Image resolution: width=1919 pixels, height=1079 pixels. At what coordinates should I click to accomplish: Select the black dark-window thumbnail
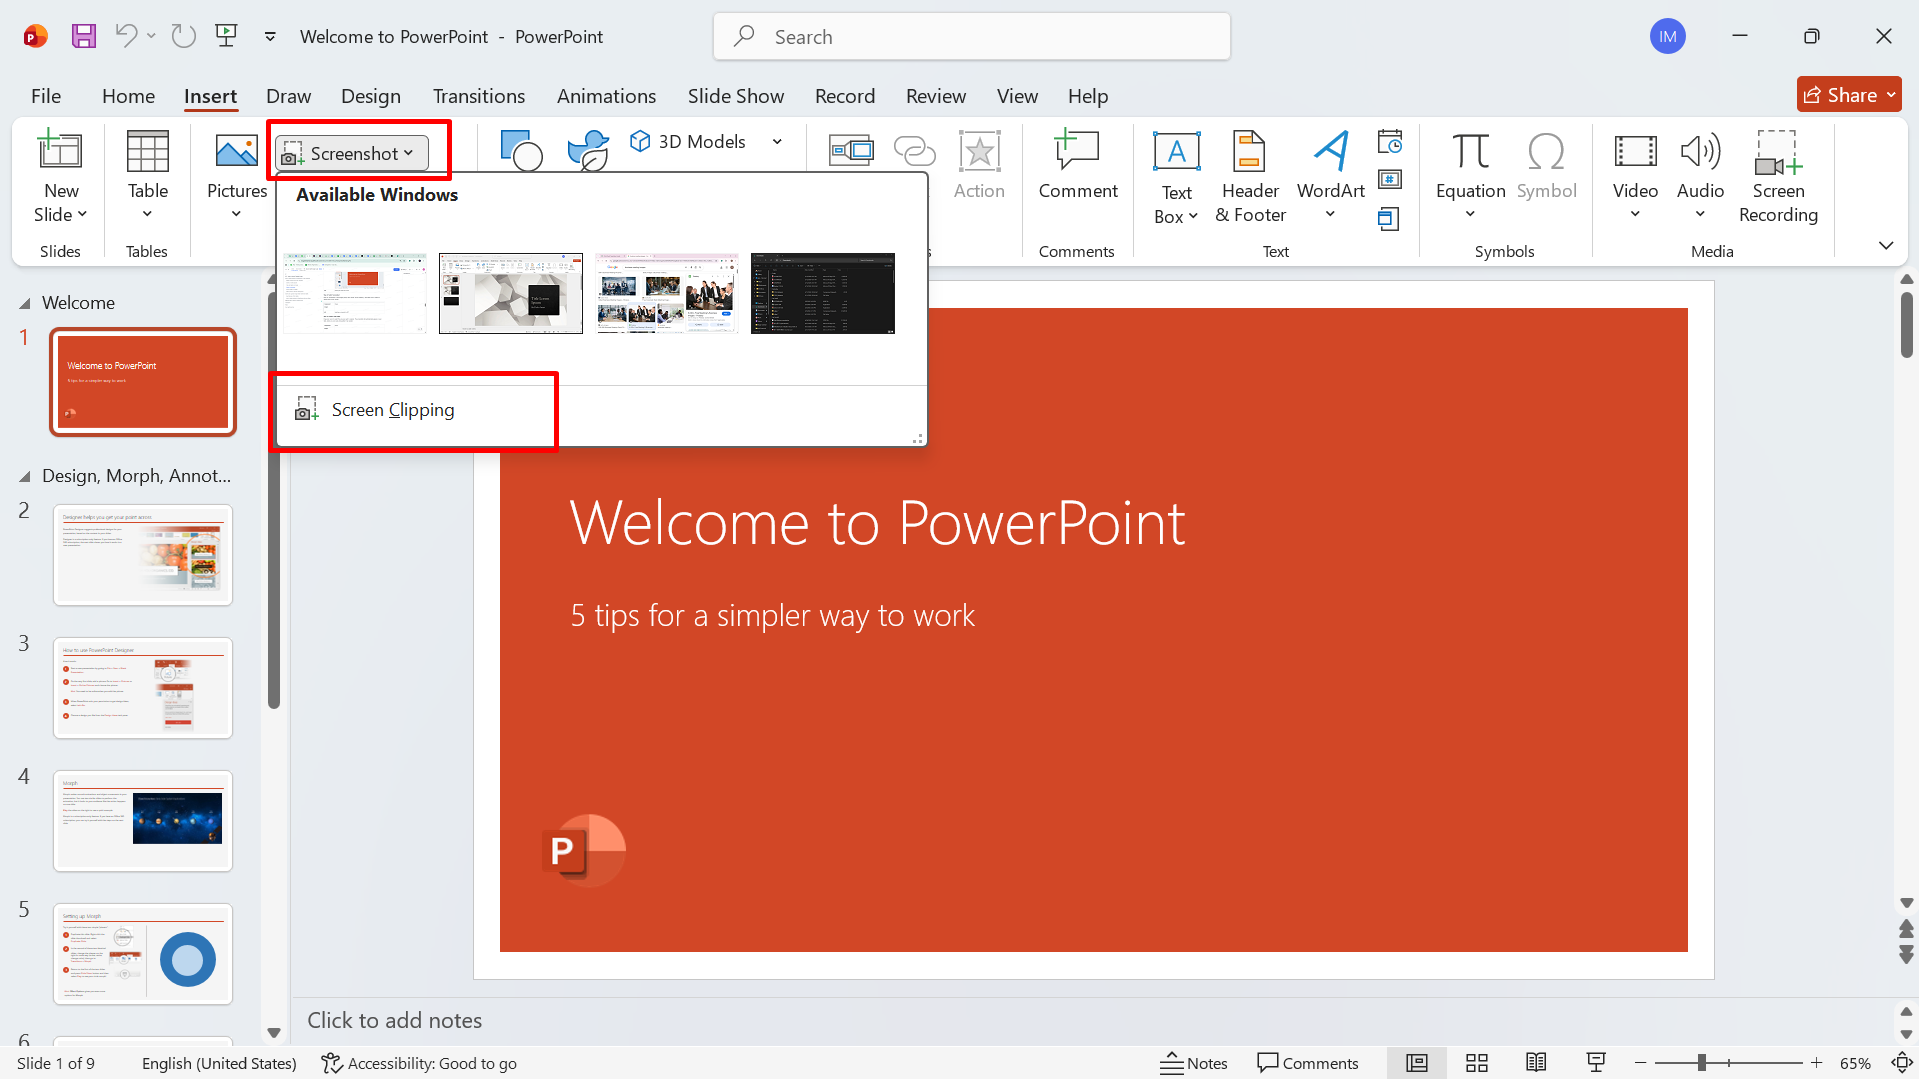823,293
